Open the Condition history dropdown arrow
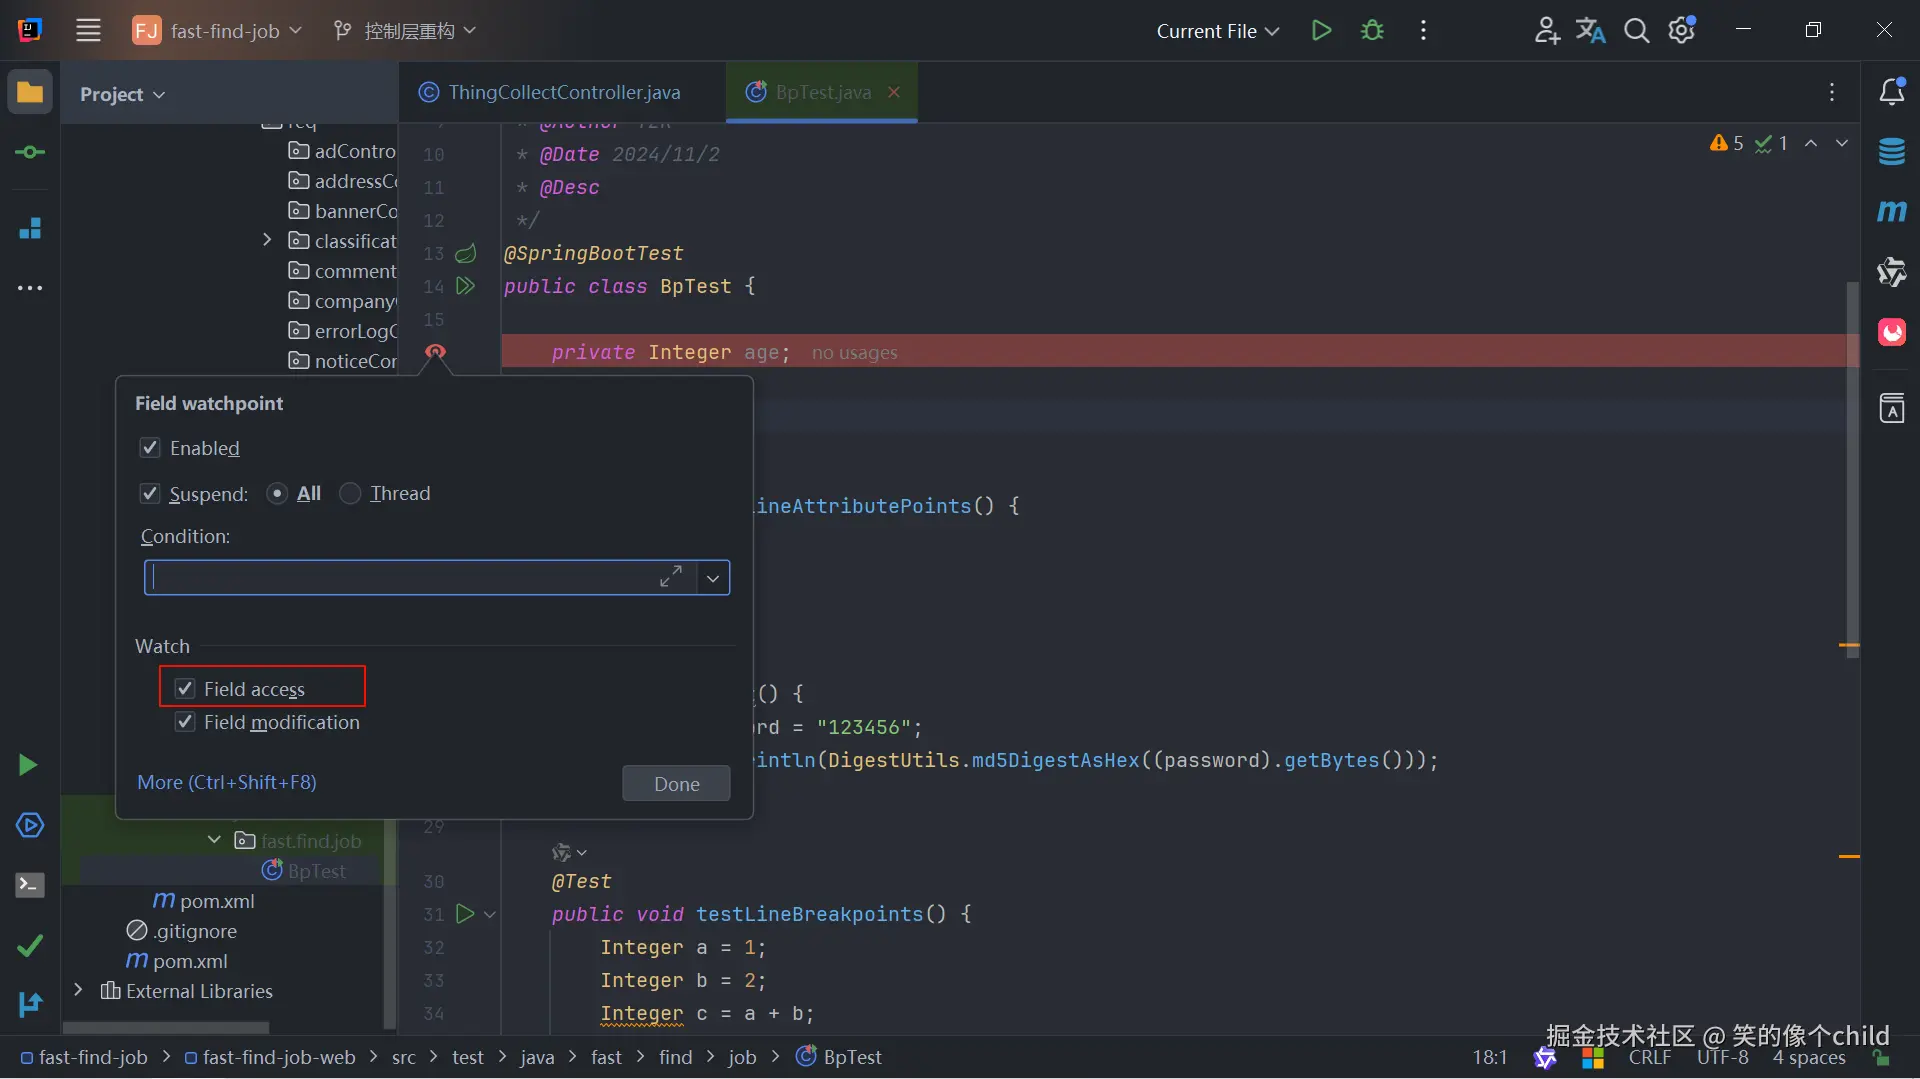Image resolution: width=1920 pixels, height=1079 pixels. pyautogui.click(x=713, y=578)
